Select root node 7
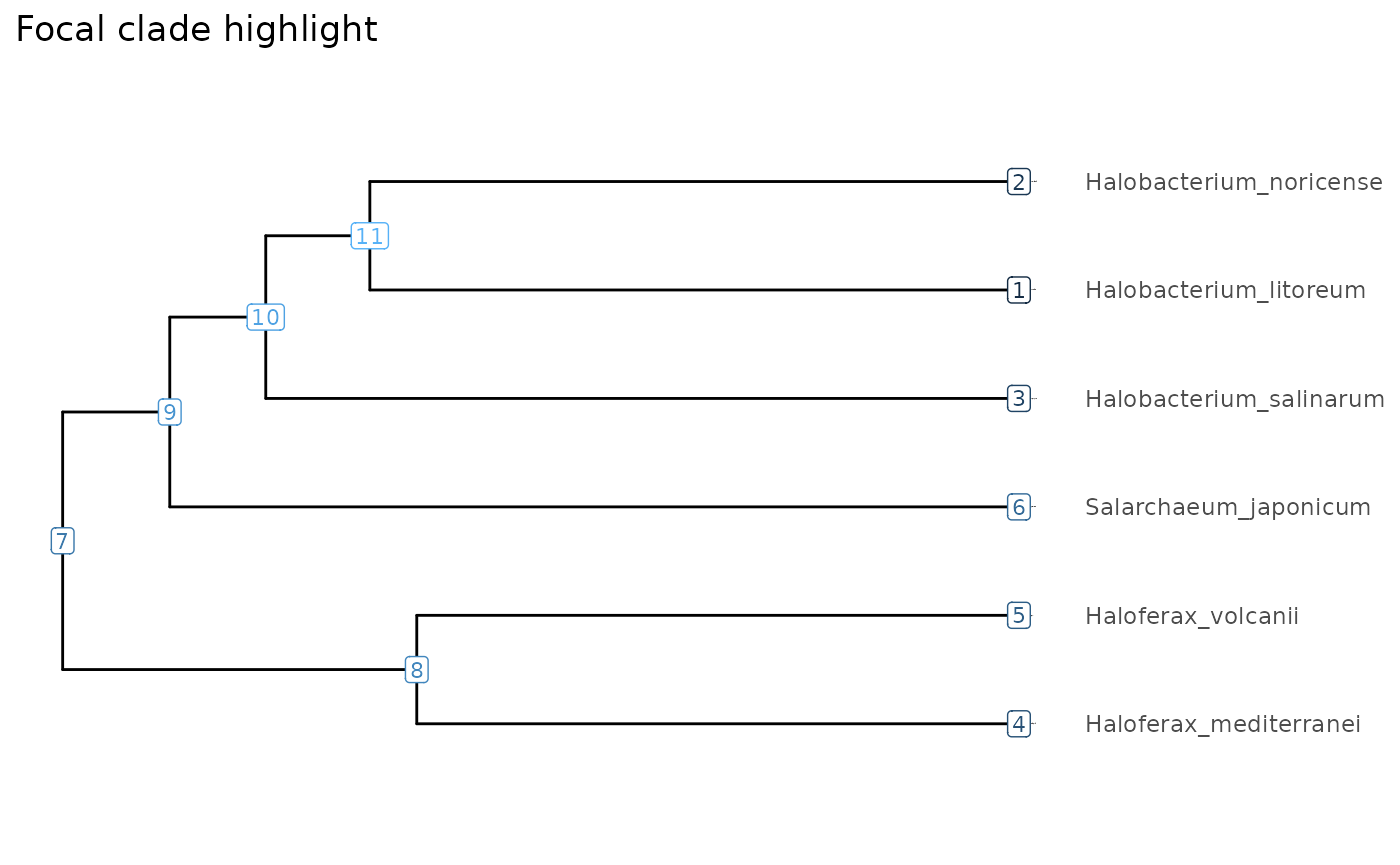The height and width of the screenshot is (865, 1400). (63, 541)
